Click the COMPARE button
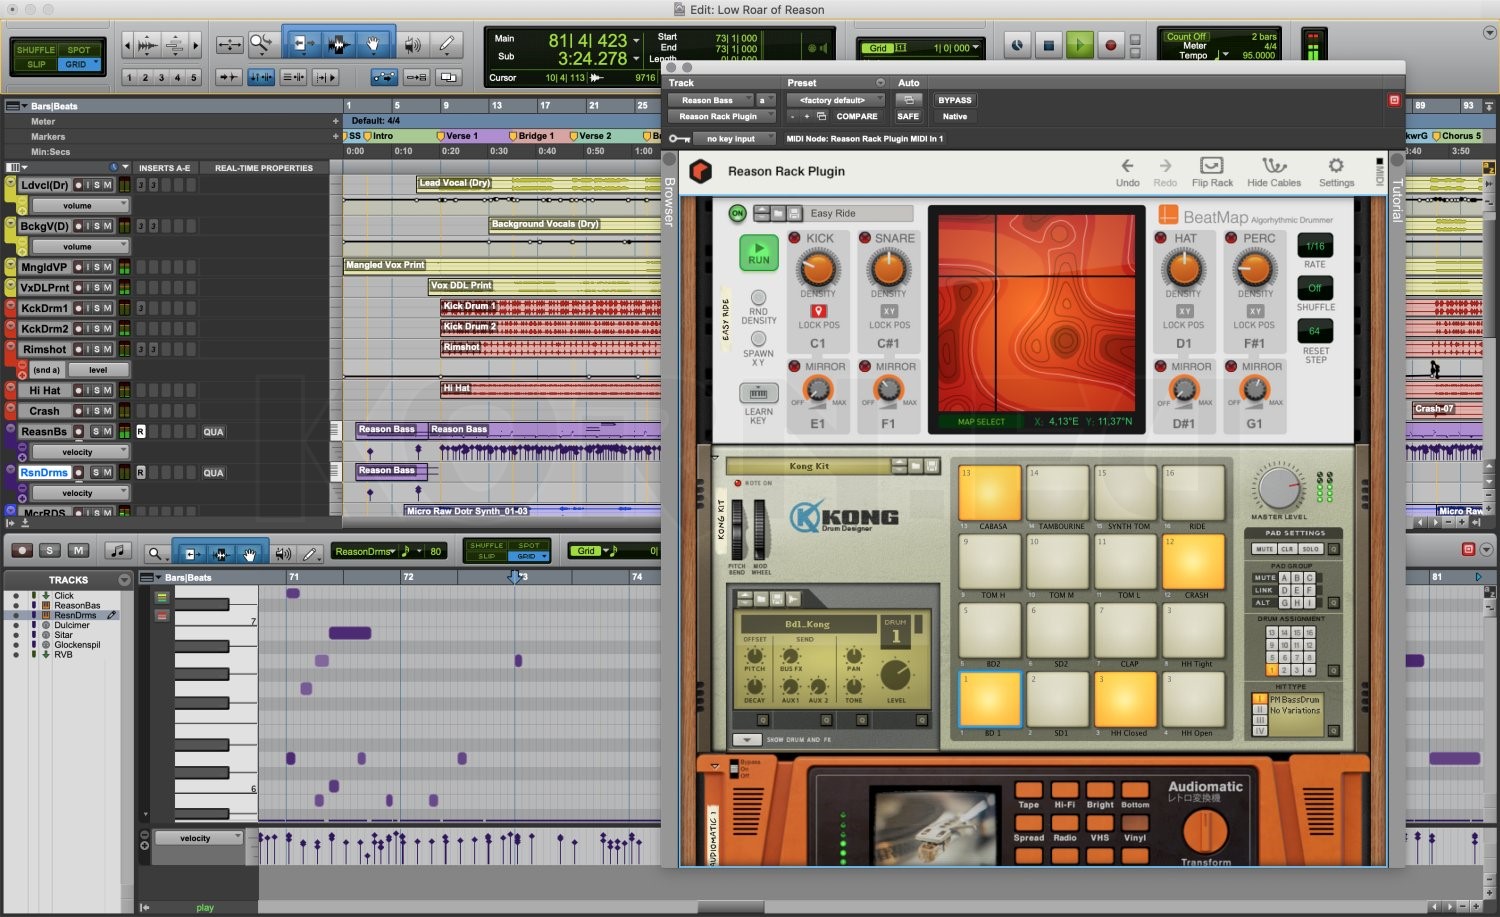This screenshot has height=917, width=1500. (x=856, y=116)
